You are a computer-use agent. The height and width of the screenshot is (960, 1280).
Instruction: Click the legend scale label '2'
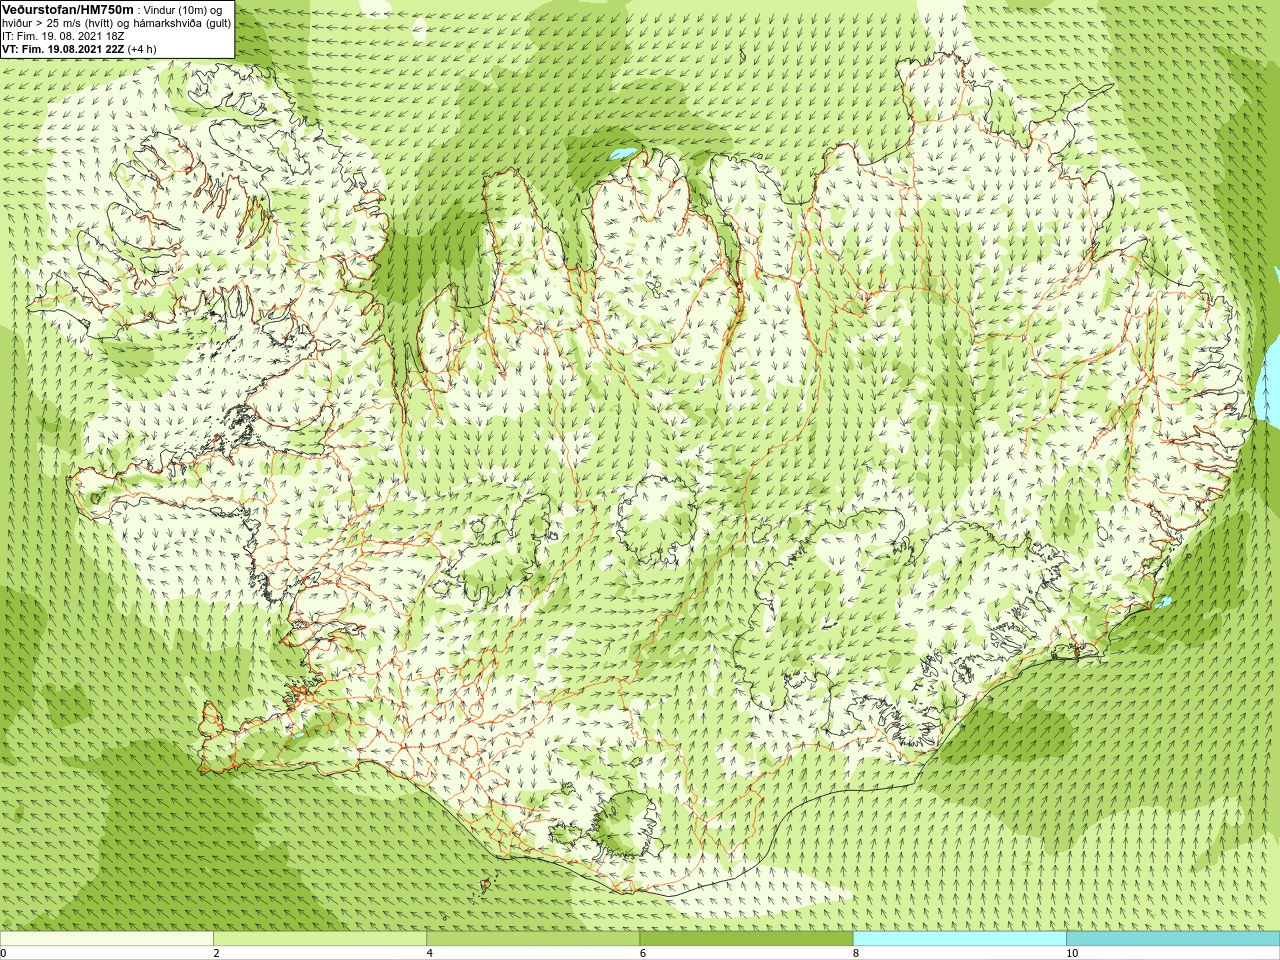point(216,953)
